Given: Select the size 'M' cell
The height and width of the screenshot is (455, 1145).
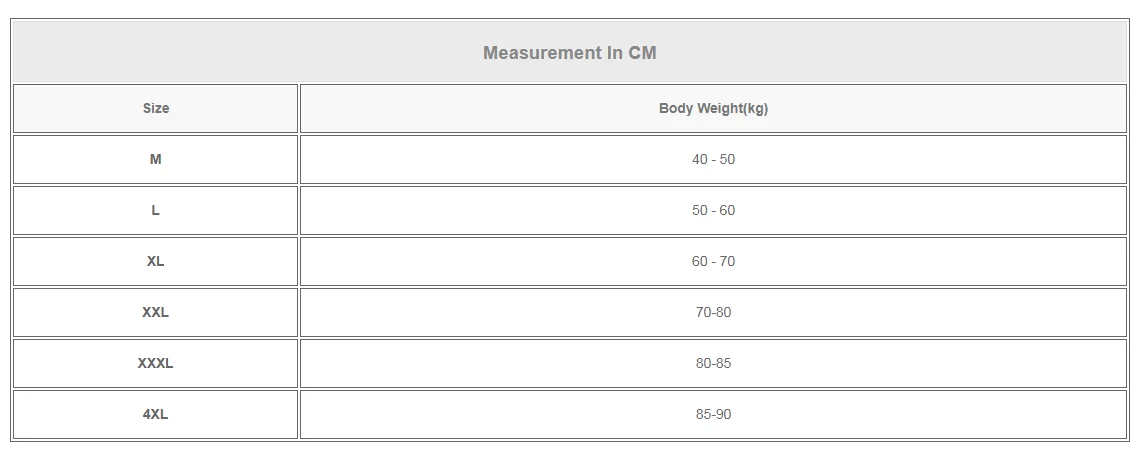Looking at the screenshot, I should [156, 159].
